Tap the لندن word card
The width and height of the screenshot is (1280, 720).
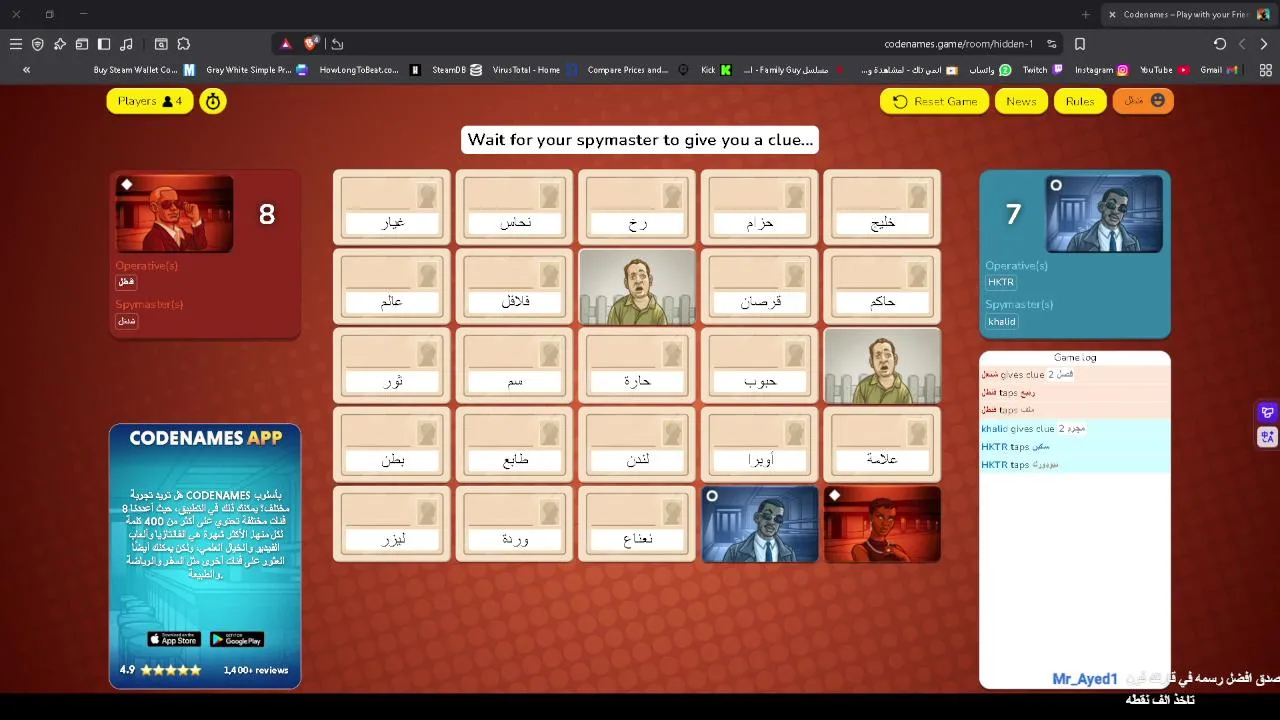(x=637, y=445)
